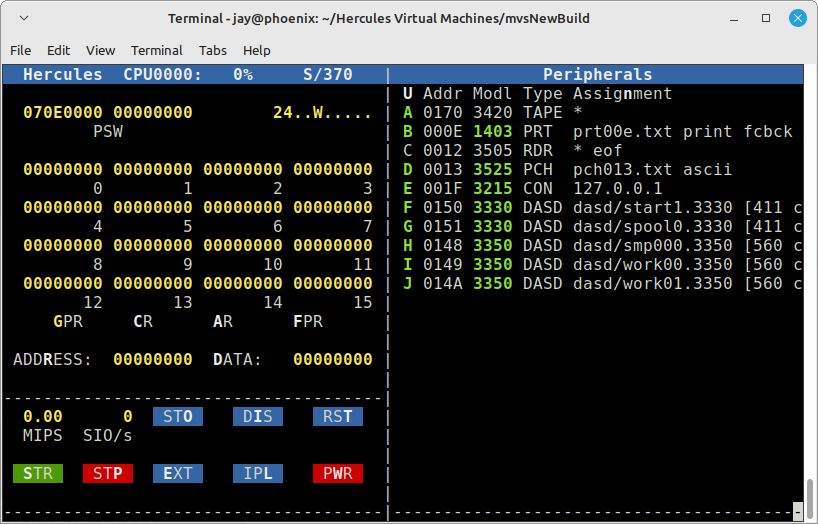Open the File menu

[x=20, y=50]
